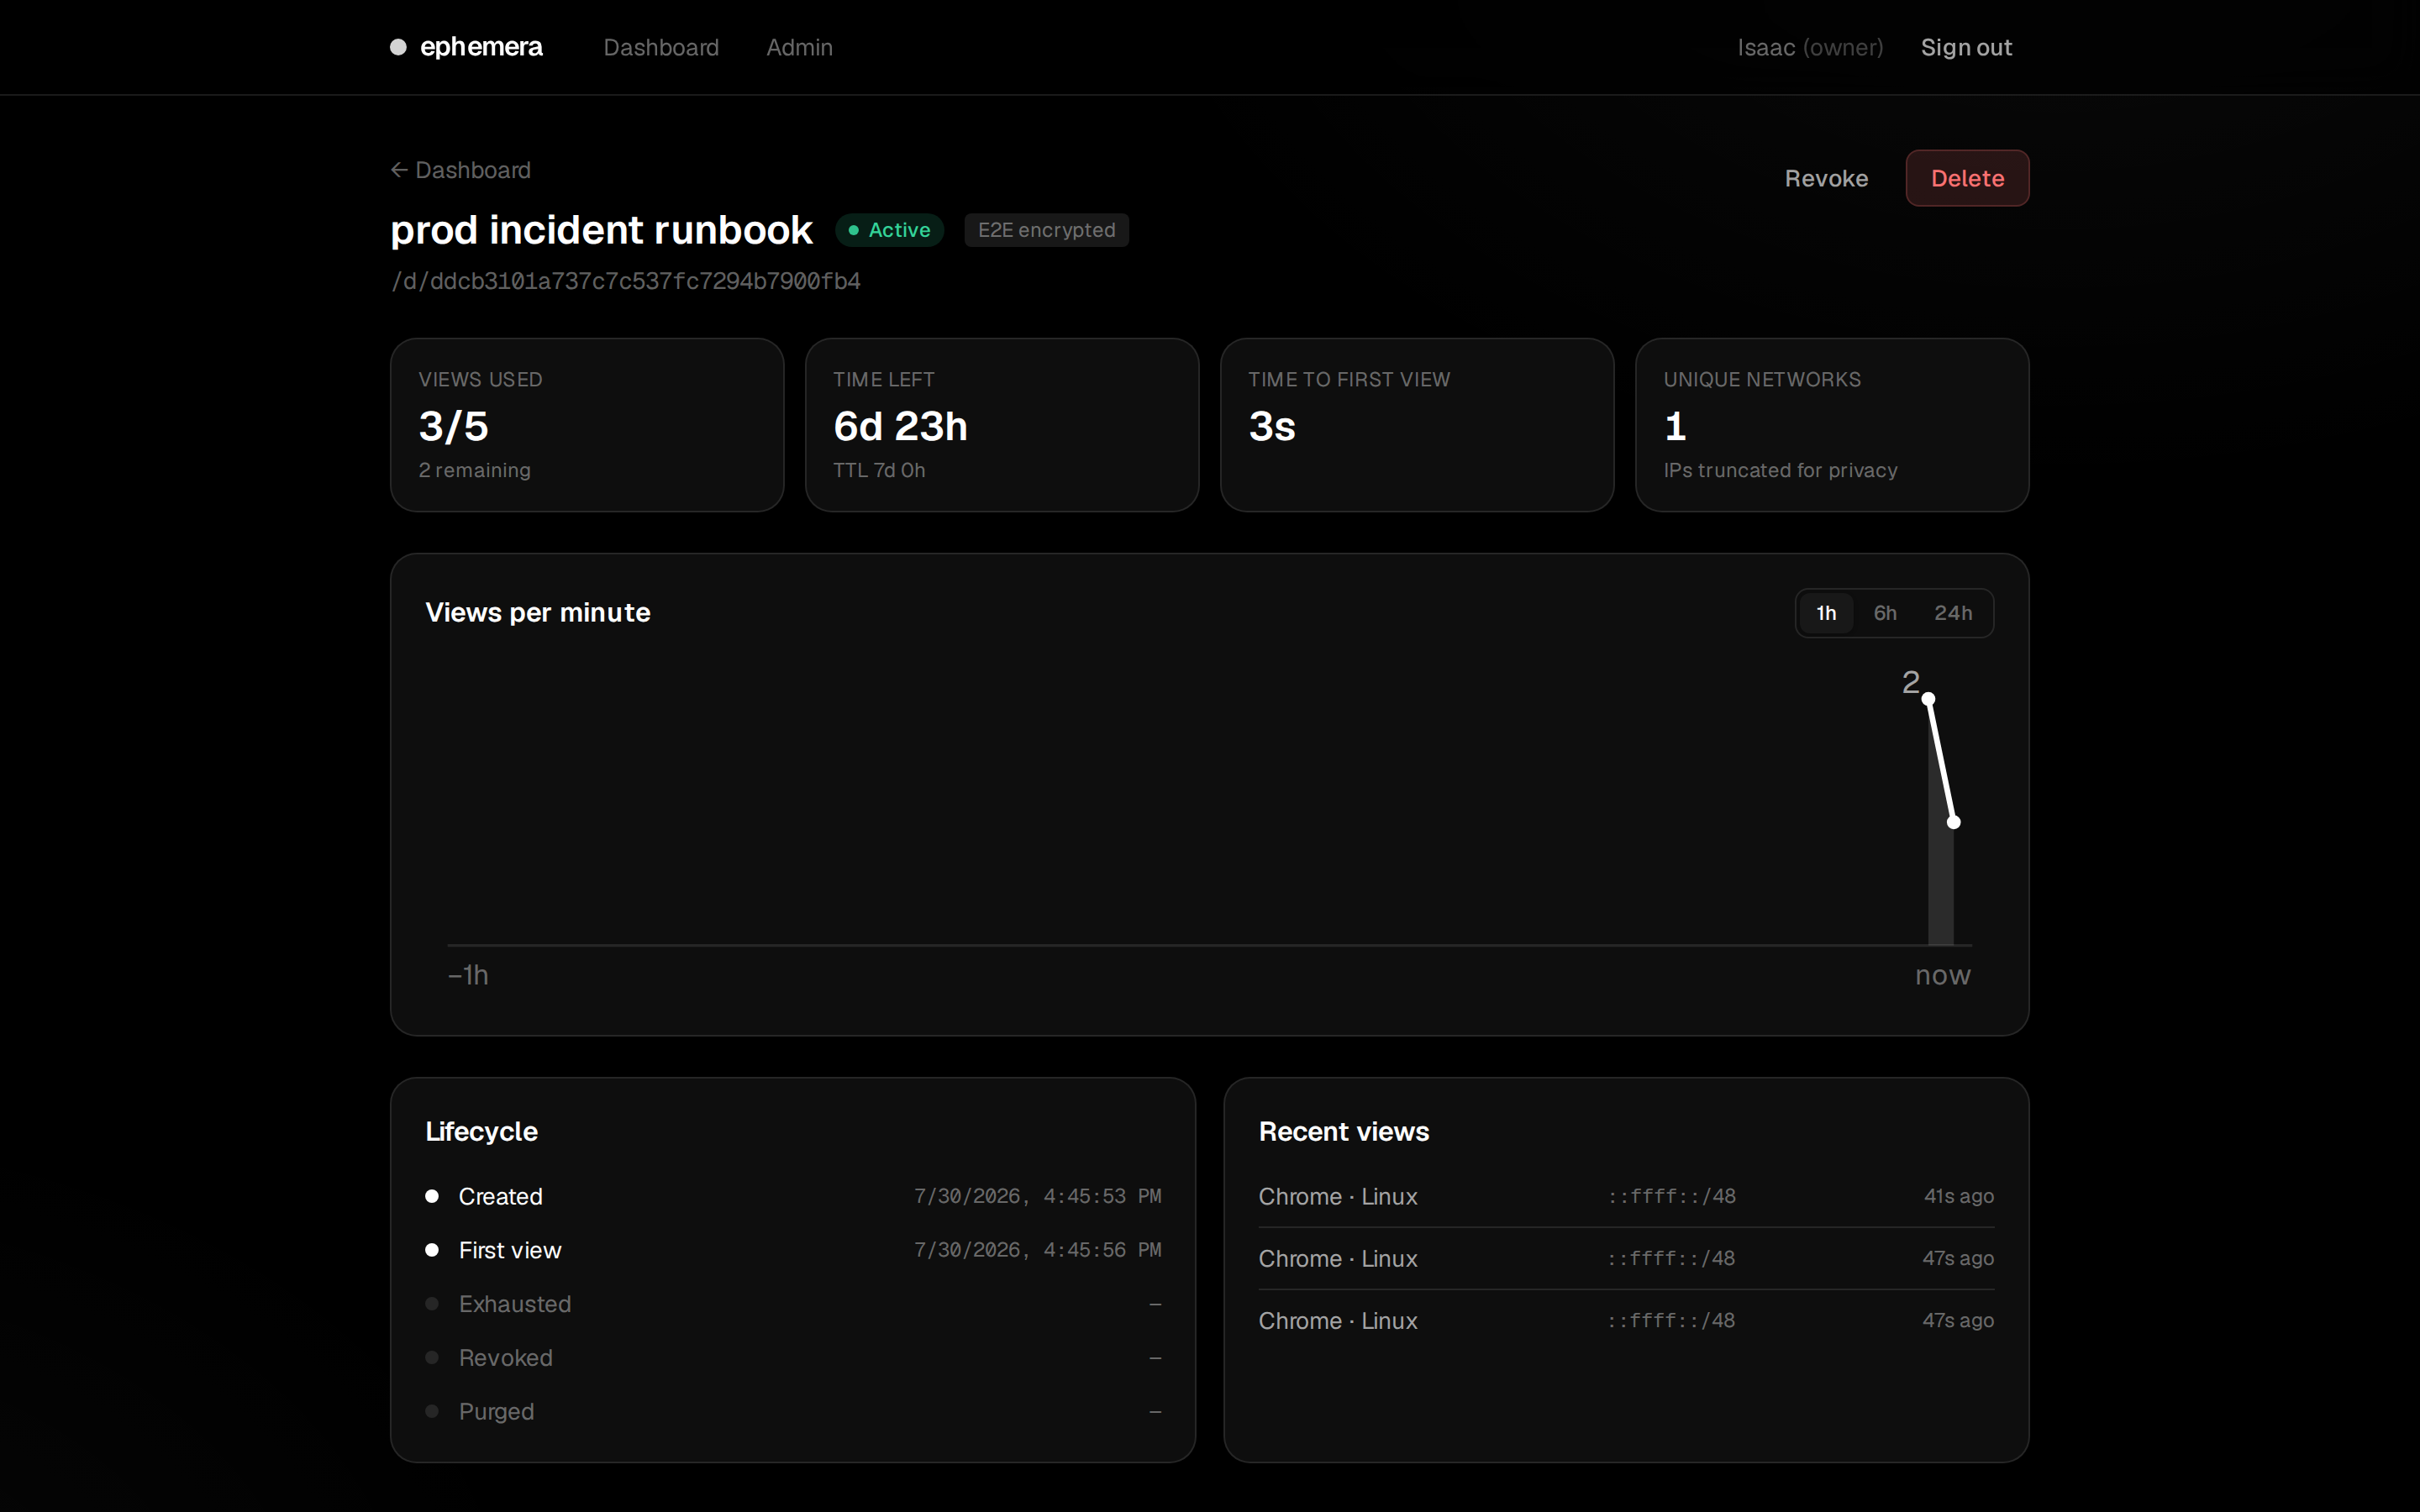Image resolution: width=2420 pixels, height=1512 pixels.
Task: Switch chart range to 1h
Action: pos(1826,613)
